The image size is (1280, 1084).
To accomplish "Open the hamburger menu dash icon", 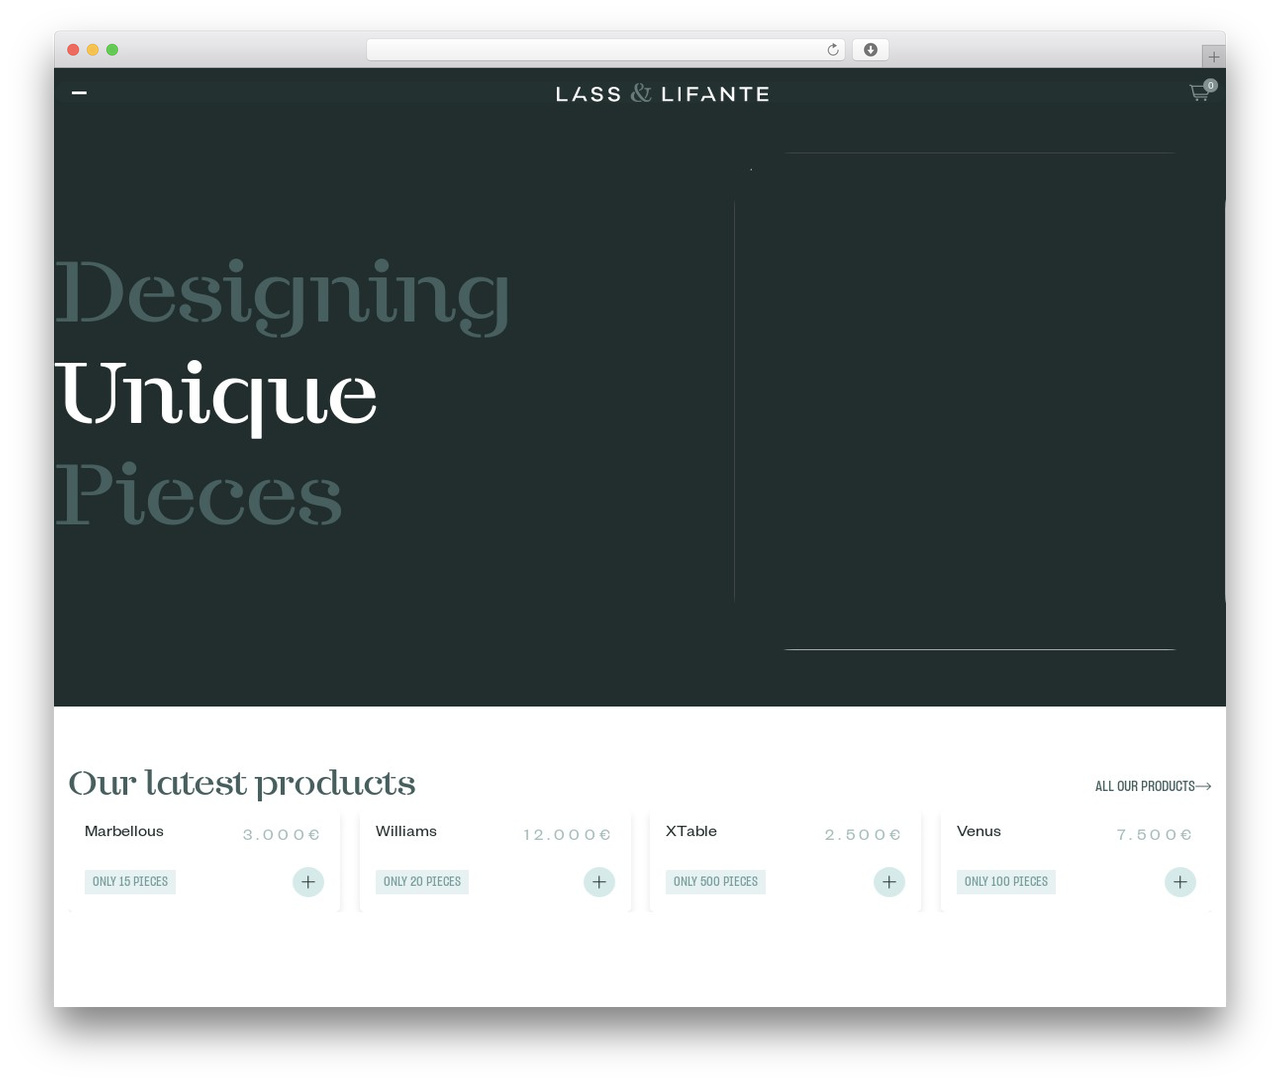I will (x=80, y=93).
